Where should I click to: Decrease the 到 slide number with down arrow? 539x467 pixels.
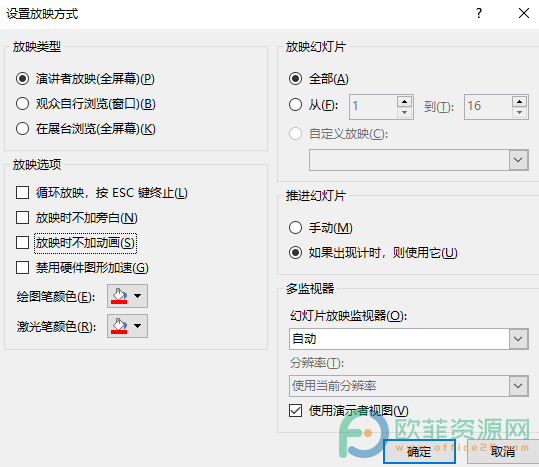[519, 112]
